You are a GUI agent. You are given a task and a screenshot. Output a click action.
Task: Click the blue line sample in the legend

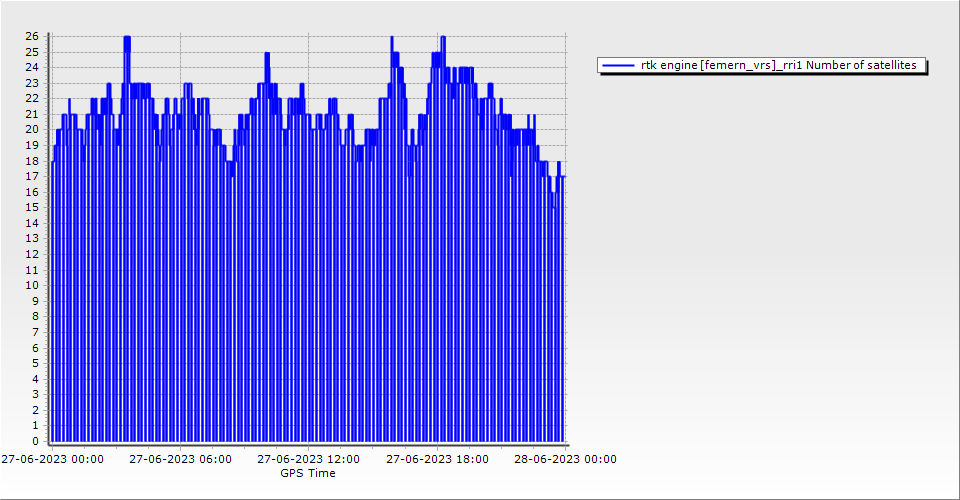(x=620, y=65)
